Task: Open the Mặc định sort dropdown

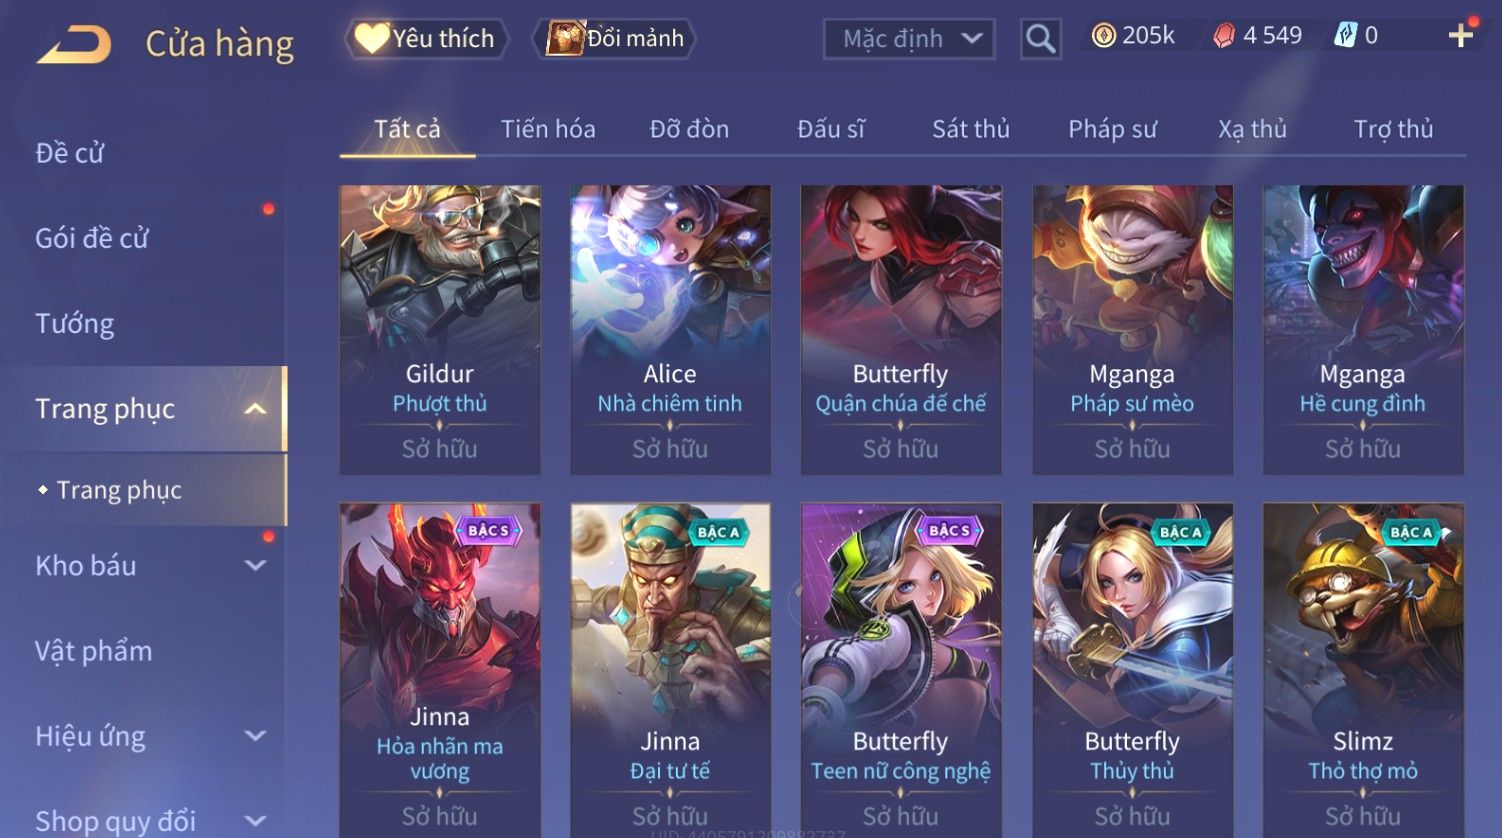Action: point(909,39)
